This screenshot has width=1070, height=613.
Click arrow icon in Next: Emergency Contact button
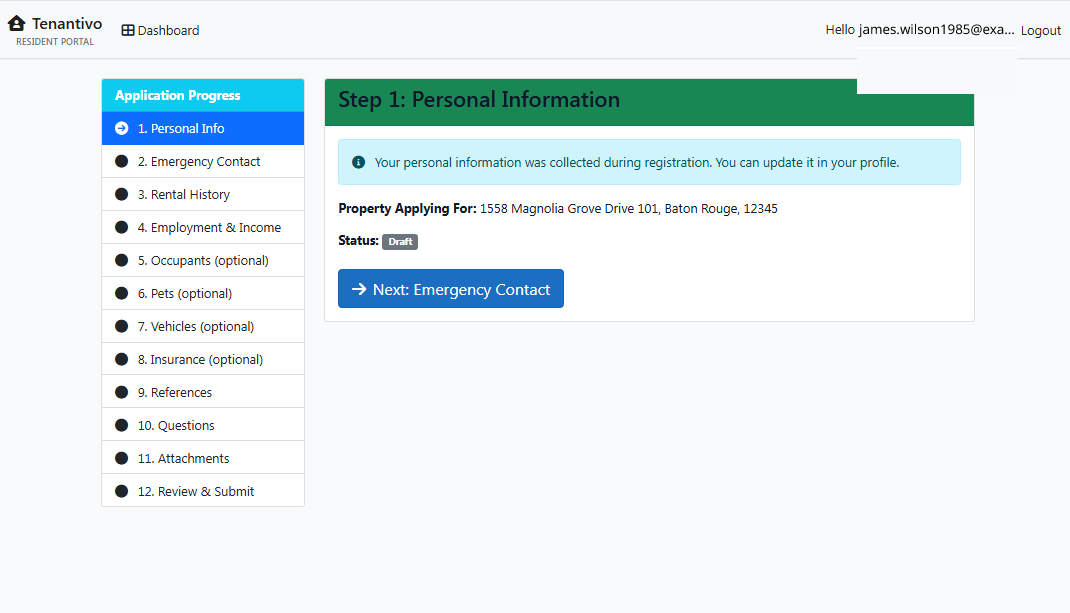click(359, 289)
